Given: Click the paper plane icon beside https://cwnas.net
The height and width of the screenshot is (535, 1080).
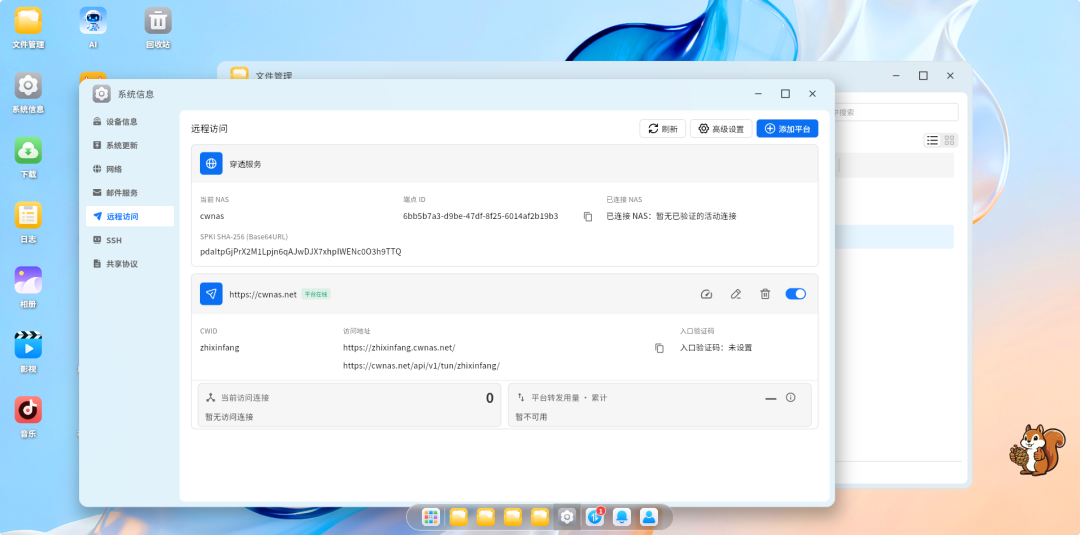Looking at the screenshot, I should pos(211,294).
